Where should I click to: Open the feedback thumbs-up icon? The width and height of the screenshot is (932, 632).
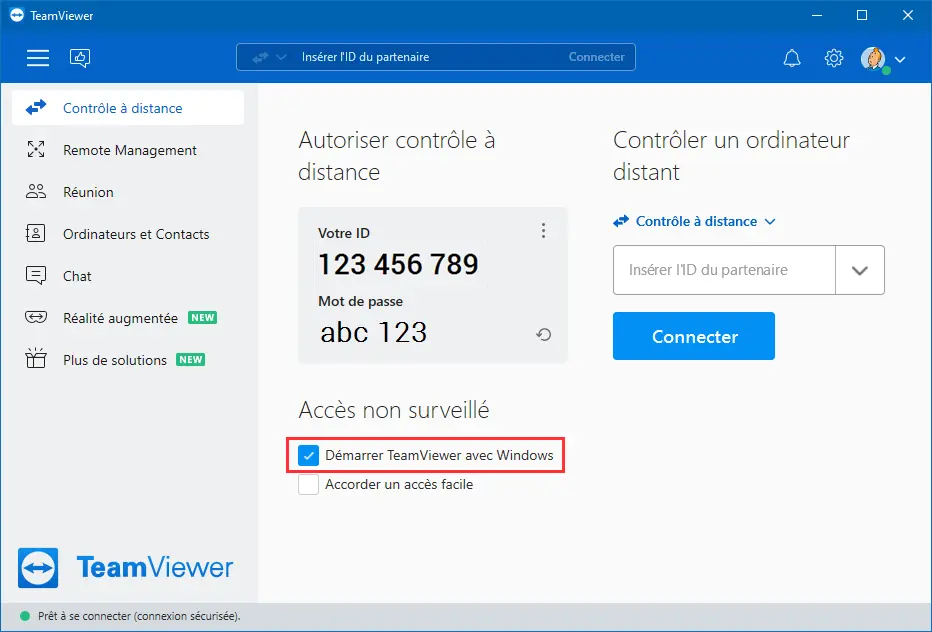pyautogui.click(x=80, y=58)
